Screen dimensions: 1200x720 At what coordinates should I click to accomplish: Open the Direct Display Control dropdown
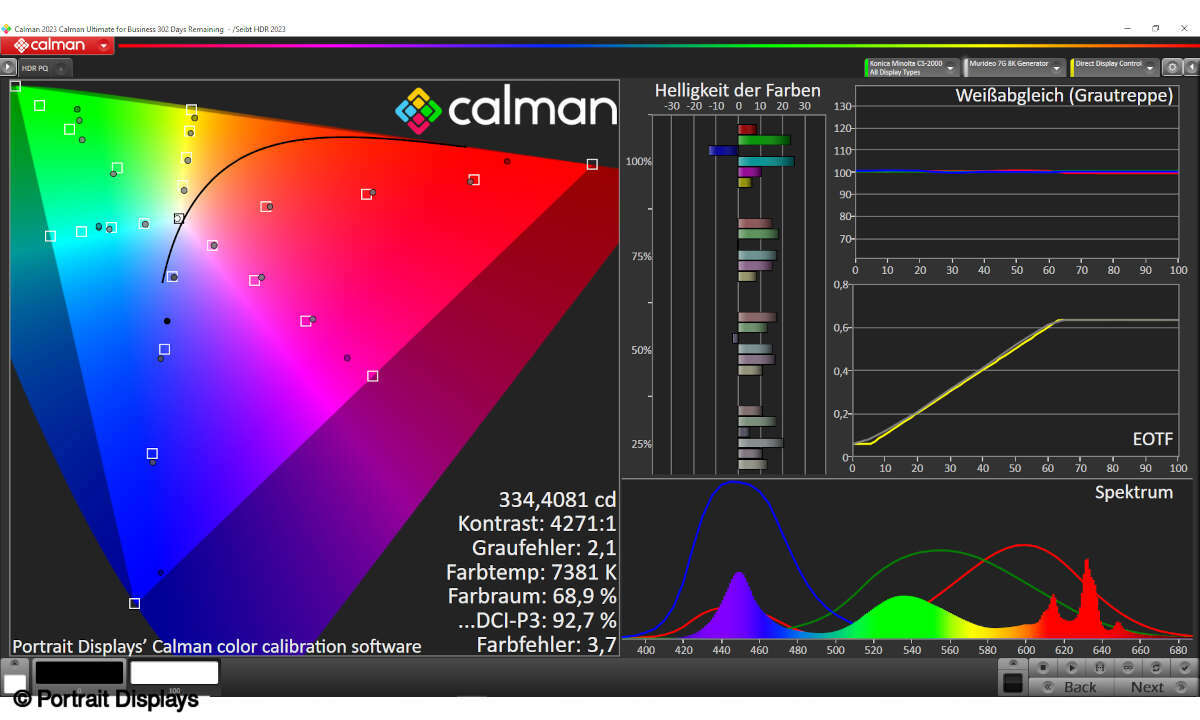click(x=1150, y=68)
